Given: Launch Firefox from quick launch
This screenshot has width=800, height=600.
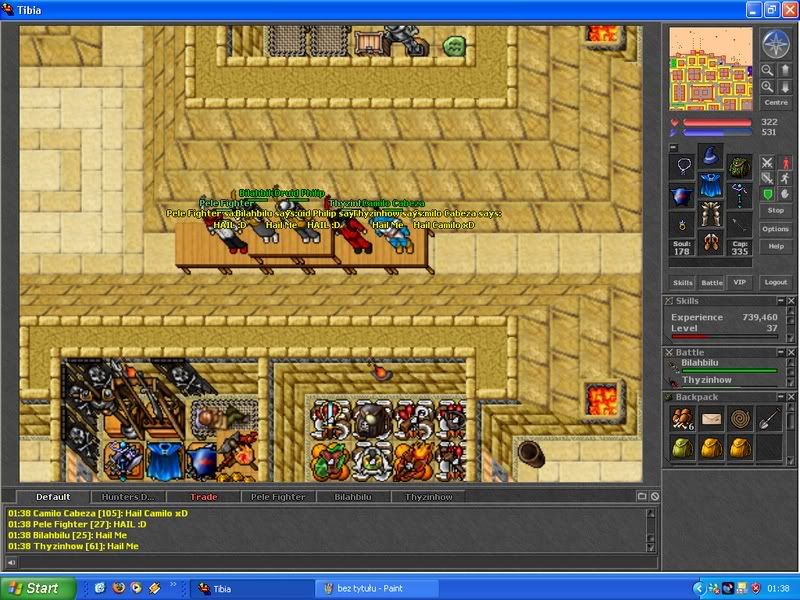Looking at the screenshot, I should (x=118, y=588).
